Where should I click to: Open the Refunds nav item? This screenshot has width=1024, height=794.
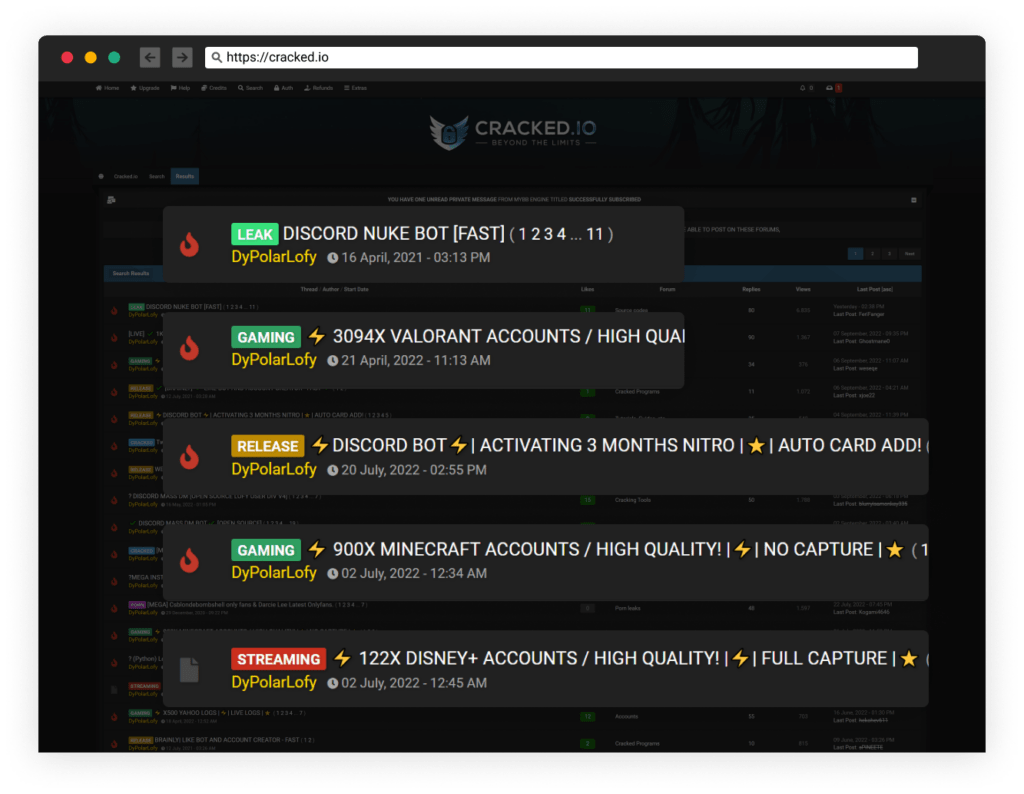319,88
